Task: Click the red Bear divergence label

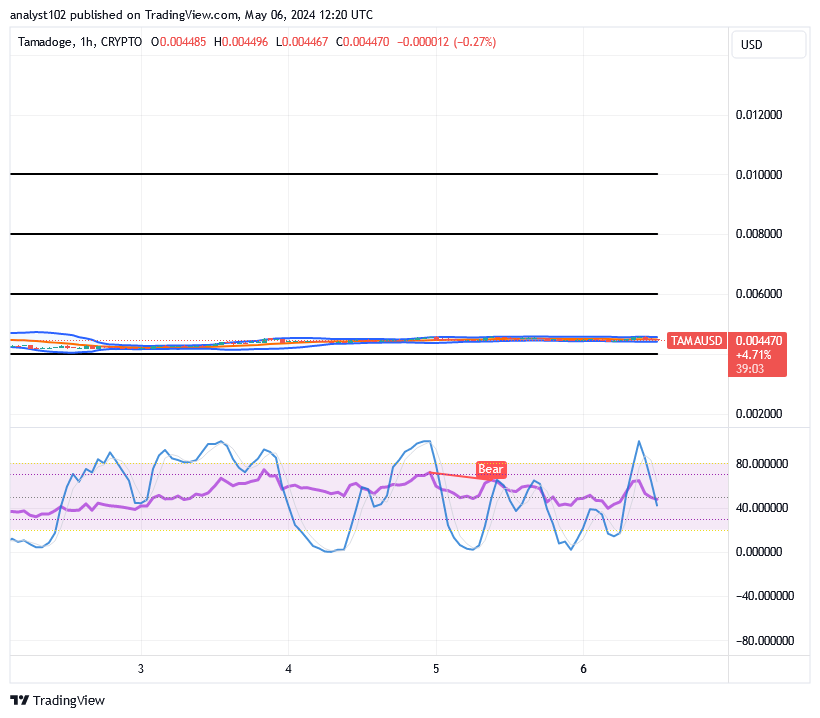Action: [x=491, y=469]
